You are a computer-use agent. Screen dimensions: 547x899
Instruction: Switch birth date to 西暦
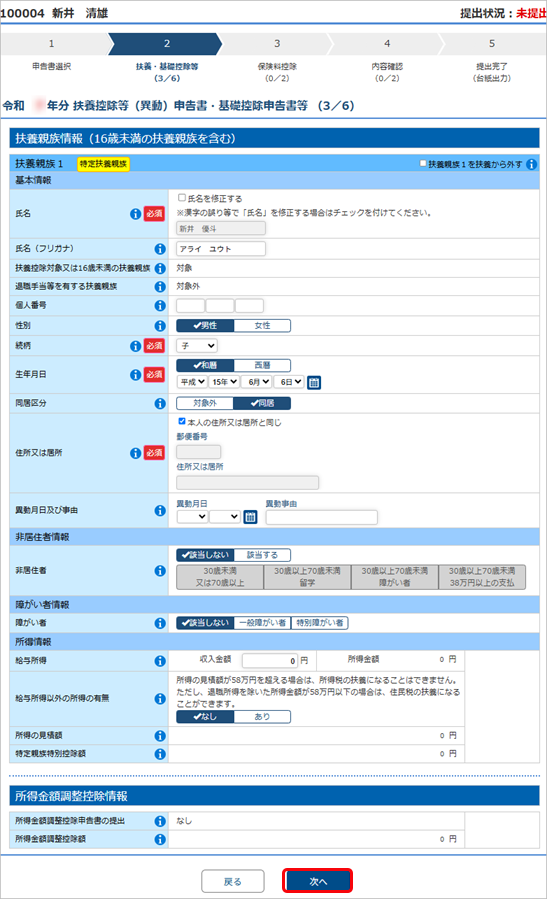coord(262,365)
